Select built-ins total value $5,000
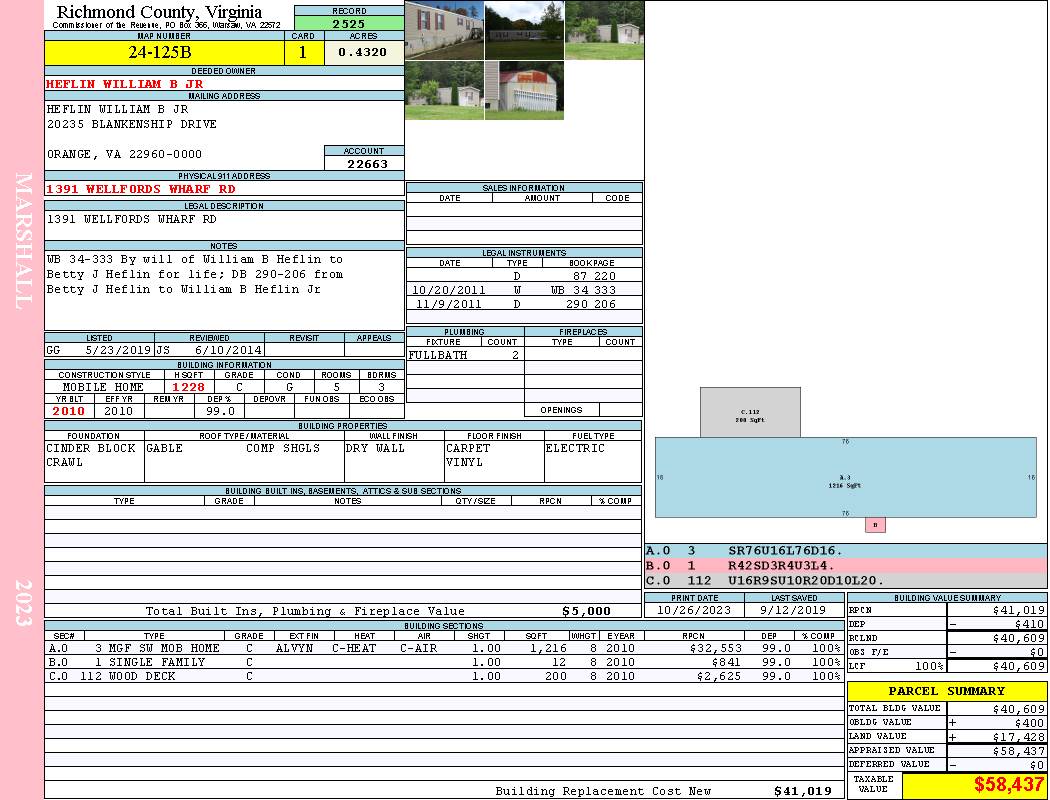1050x800 pixels. [586, 611]
